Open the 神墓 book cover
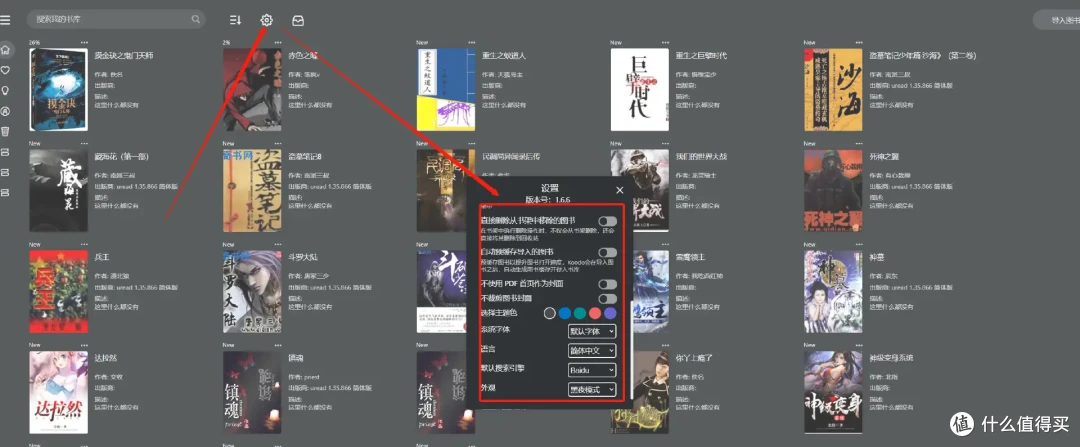Viewport: 1080px width, 447px height. tap(833, 291)
